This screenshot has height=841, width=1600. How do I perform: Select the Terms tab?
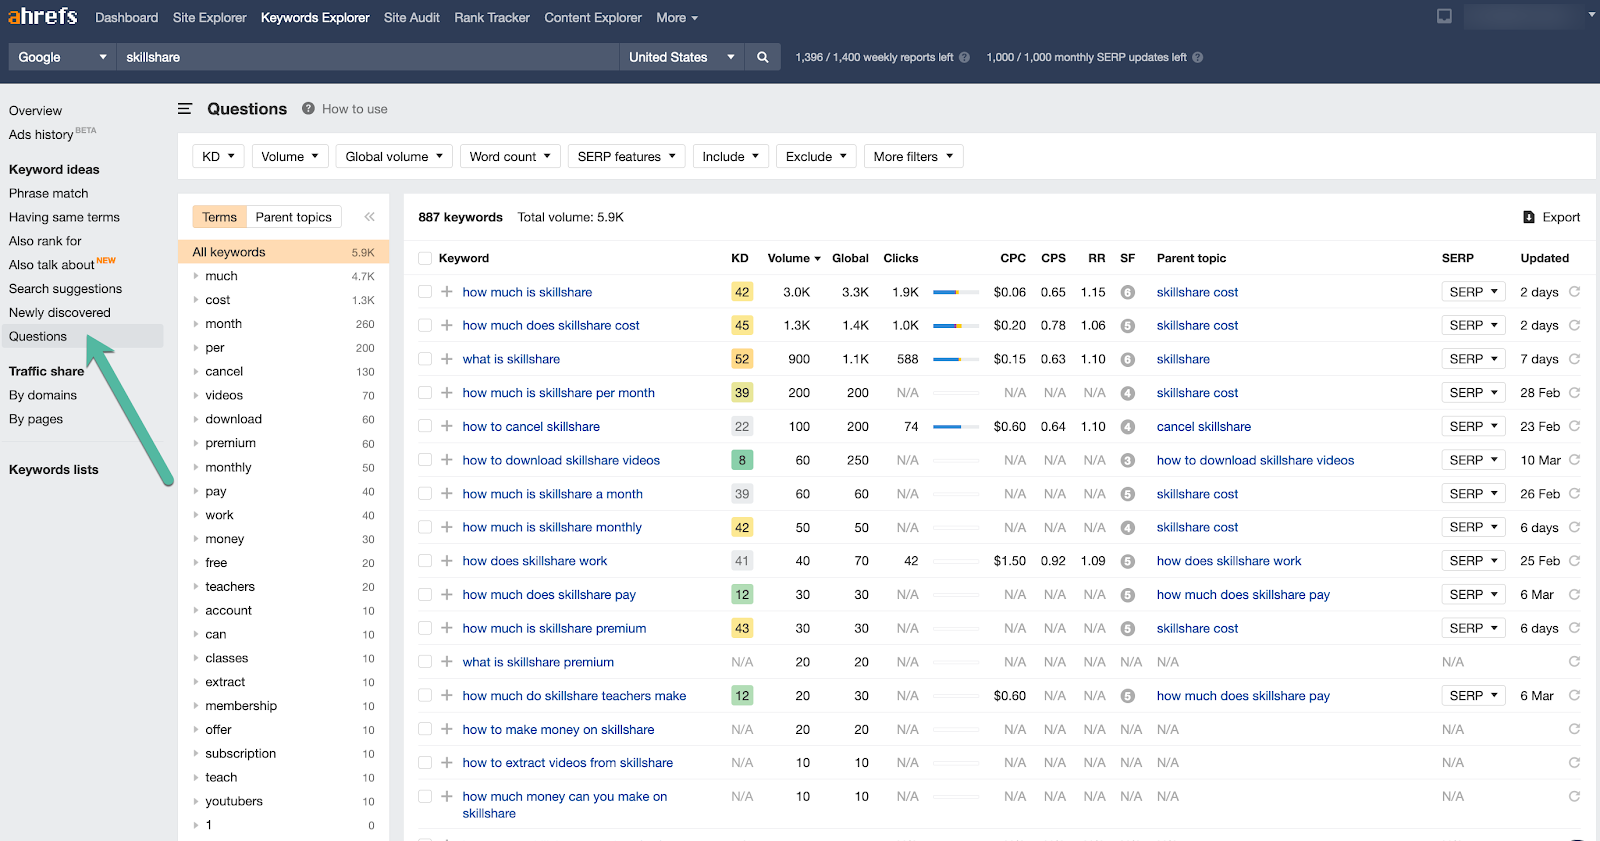tap(219, 217)
